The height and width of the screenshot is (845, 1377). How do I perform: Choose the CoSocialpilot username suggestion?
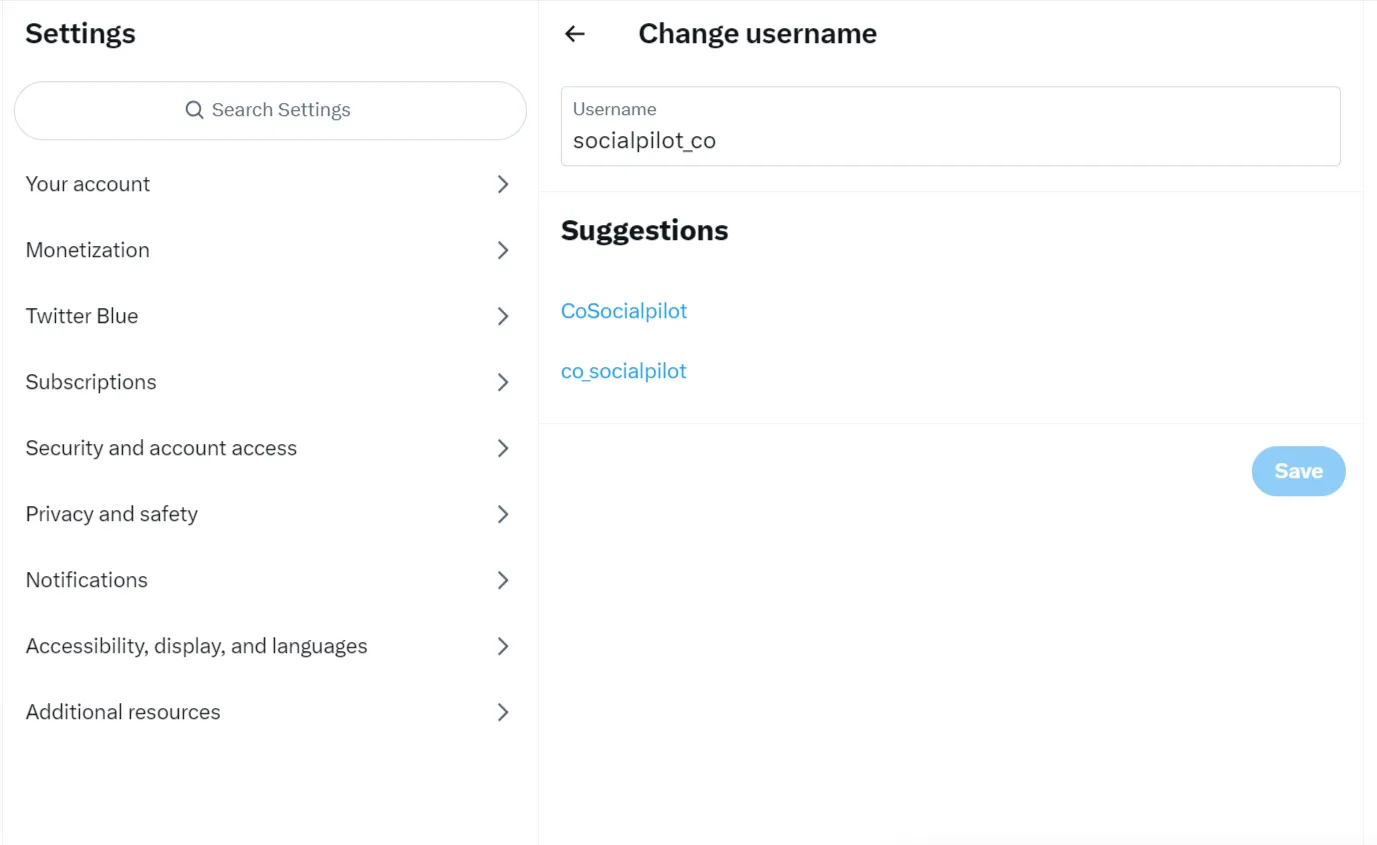624,311
